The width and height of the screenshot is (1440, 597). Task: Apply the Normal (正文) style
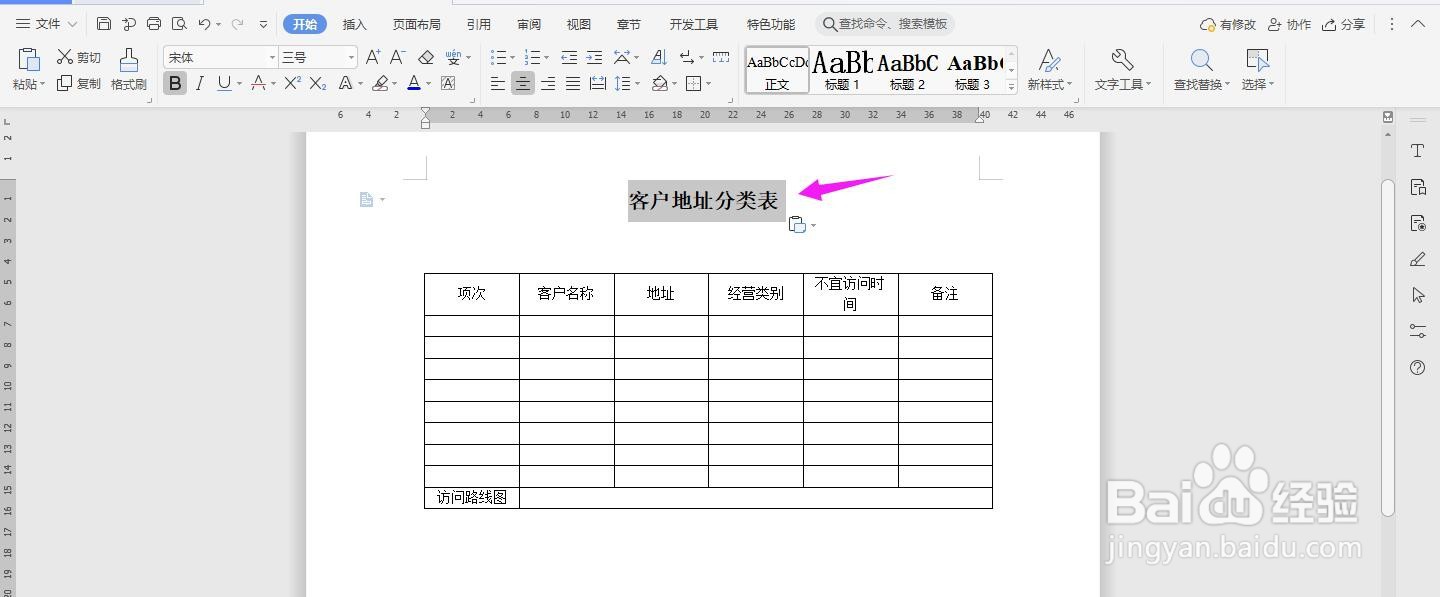point(777,70)
